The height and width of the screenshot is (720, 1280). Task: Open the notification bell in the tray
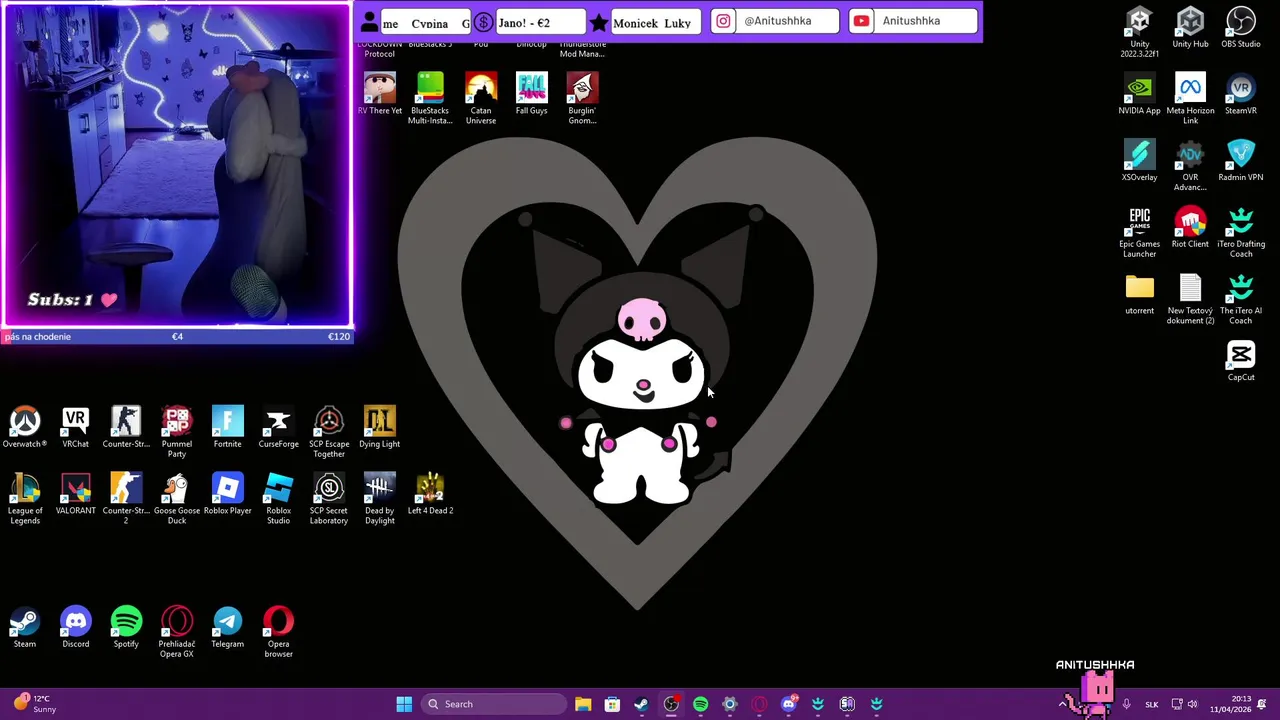point(1262,704)
